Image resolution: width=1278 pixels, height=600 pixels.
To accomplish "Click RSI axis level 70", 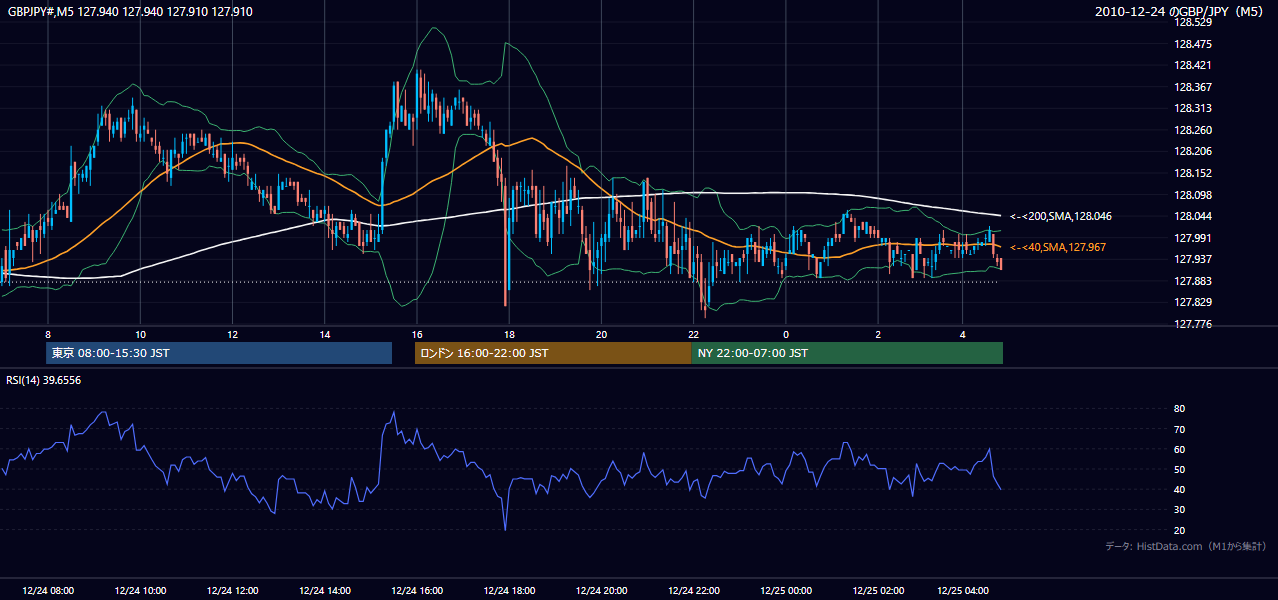I will click(1179, 429).
